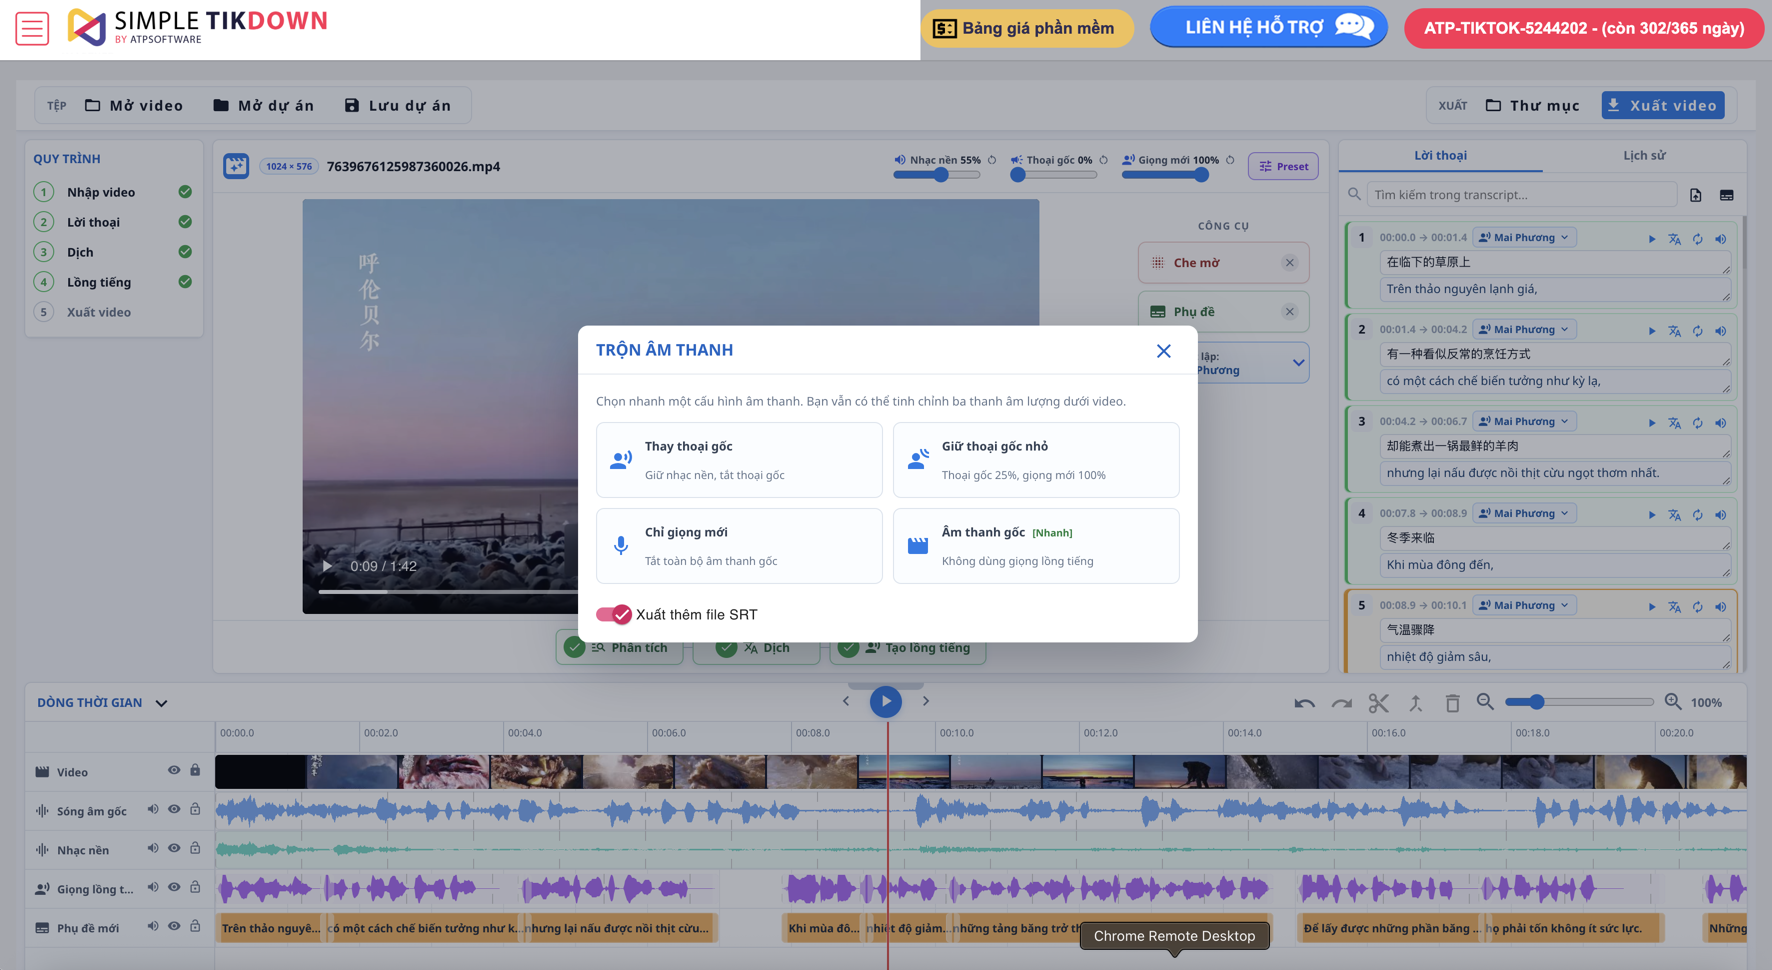This screenshot has height=970, width=1772.
Task: Mute Giọng lồng tiếng track
Action: pyautogui.click(x=153, y=887)
